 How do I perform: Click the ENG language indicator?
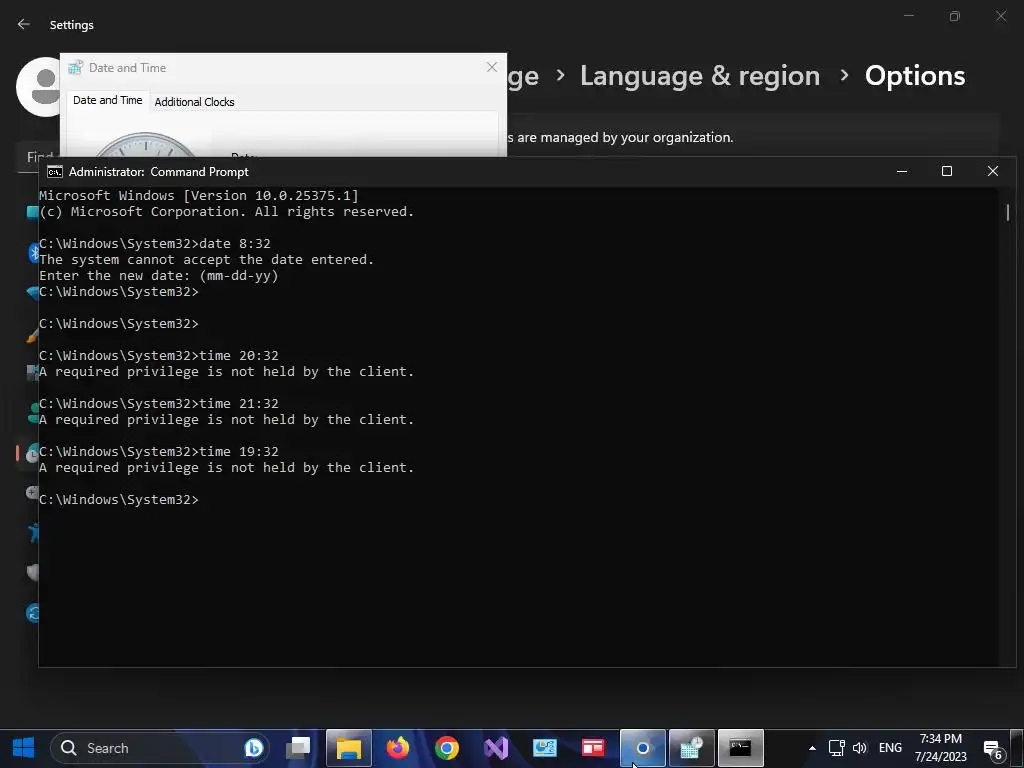click(890, 748)
